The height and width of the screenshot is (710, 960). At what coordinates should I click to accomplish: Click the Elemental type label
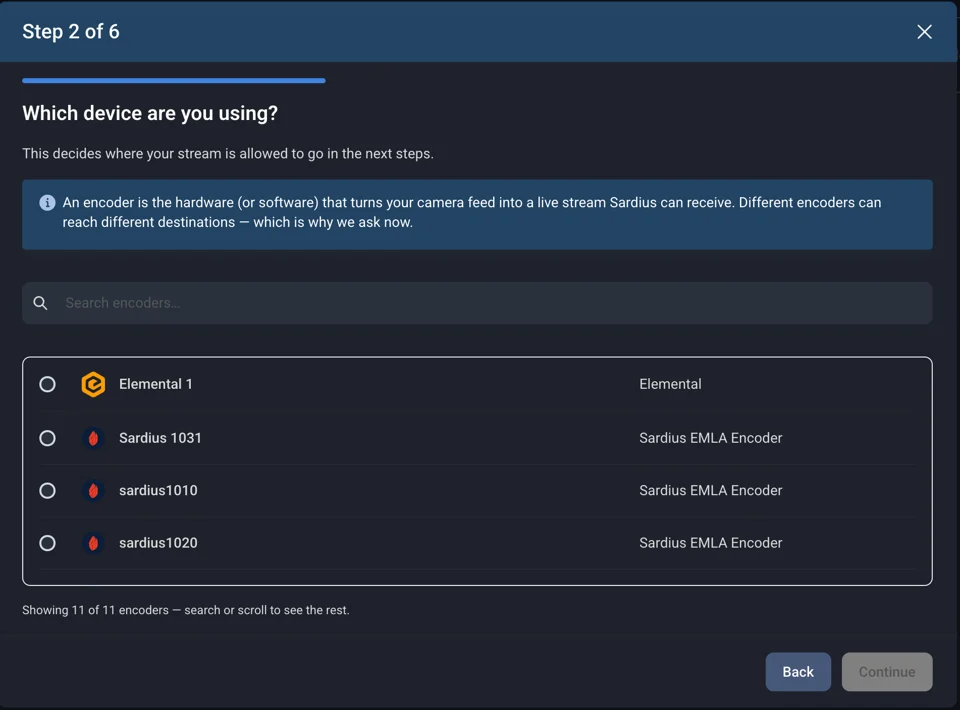pyautogui.click(x=670, y=384)
